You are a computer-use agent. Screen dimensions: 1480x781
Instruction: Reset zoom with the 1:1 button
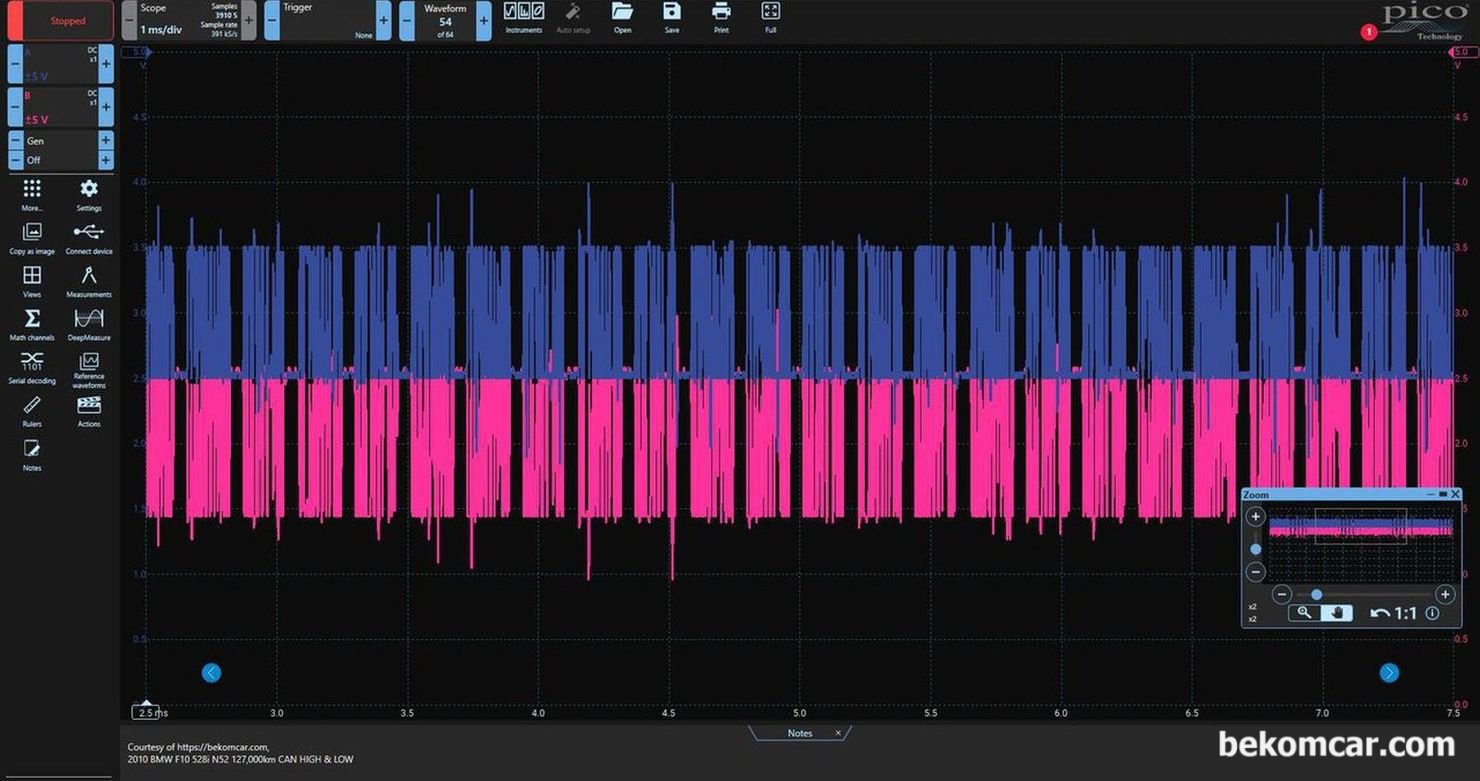pyautogui.click(x=1394, y=613)
